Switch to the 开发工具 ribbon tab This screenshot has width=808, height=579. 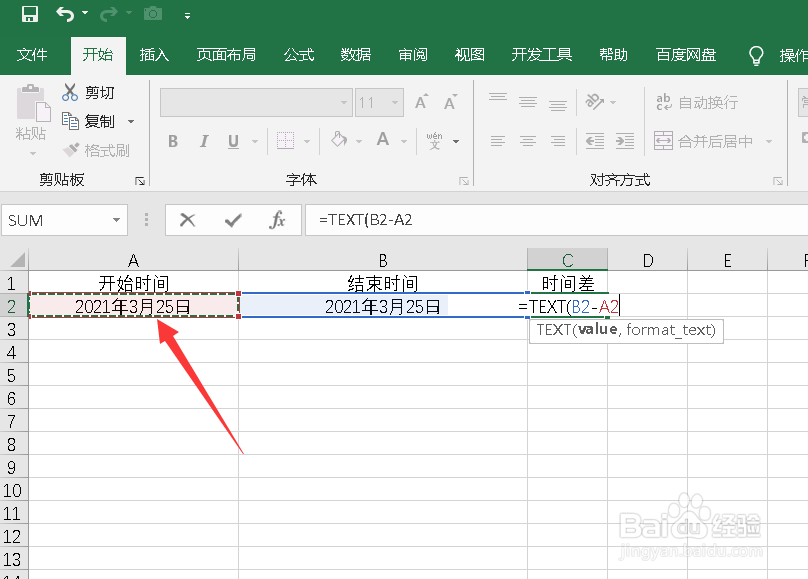(542, 55)
